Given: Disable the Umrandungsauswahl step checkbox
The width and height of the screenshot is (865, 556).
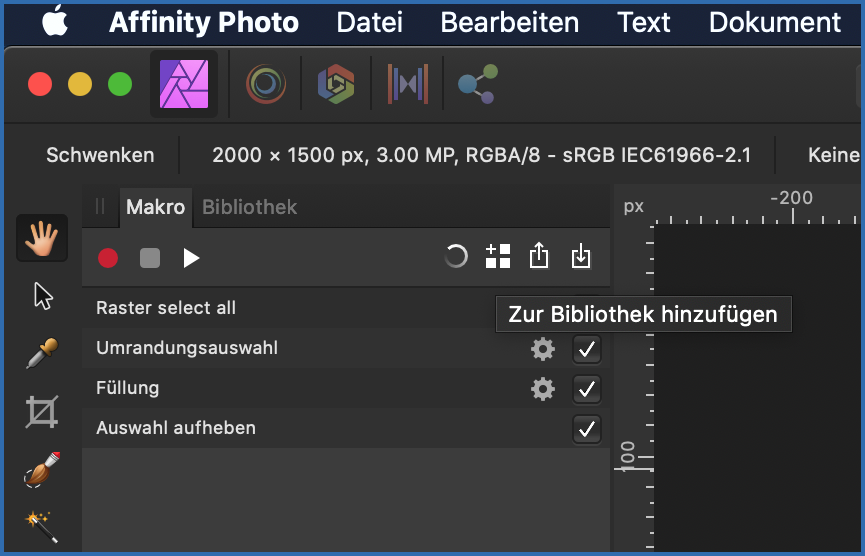Looking at the screenshot, I should (586, 349).
